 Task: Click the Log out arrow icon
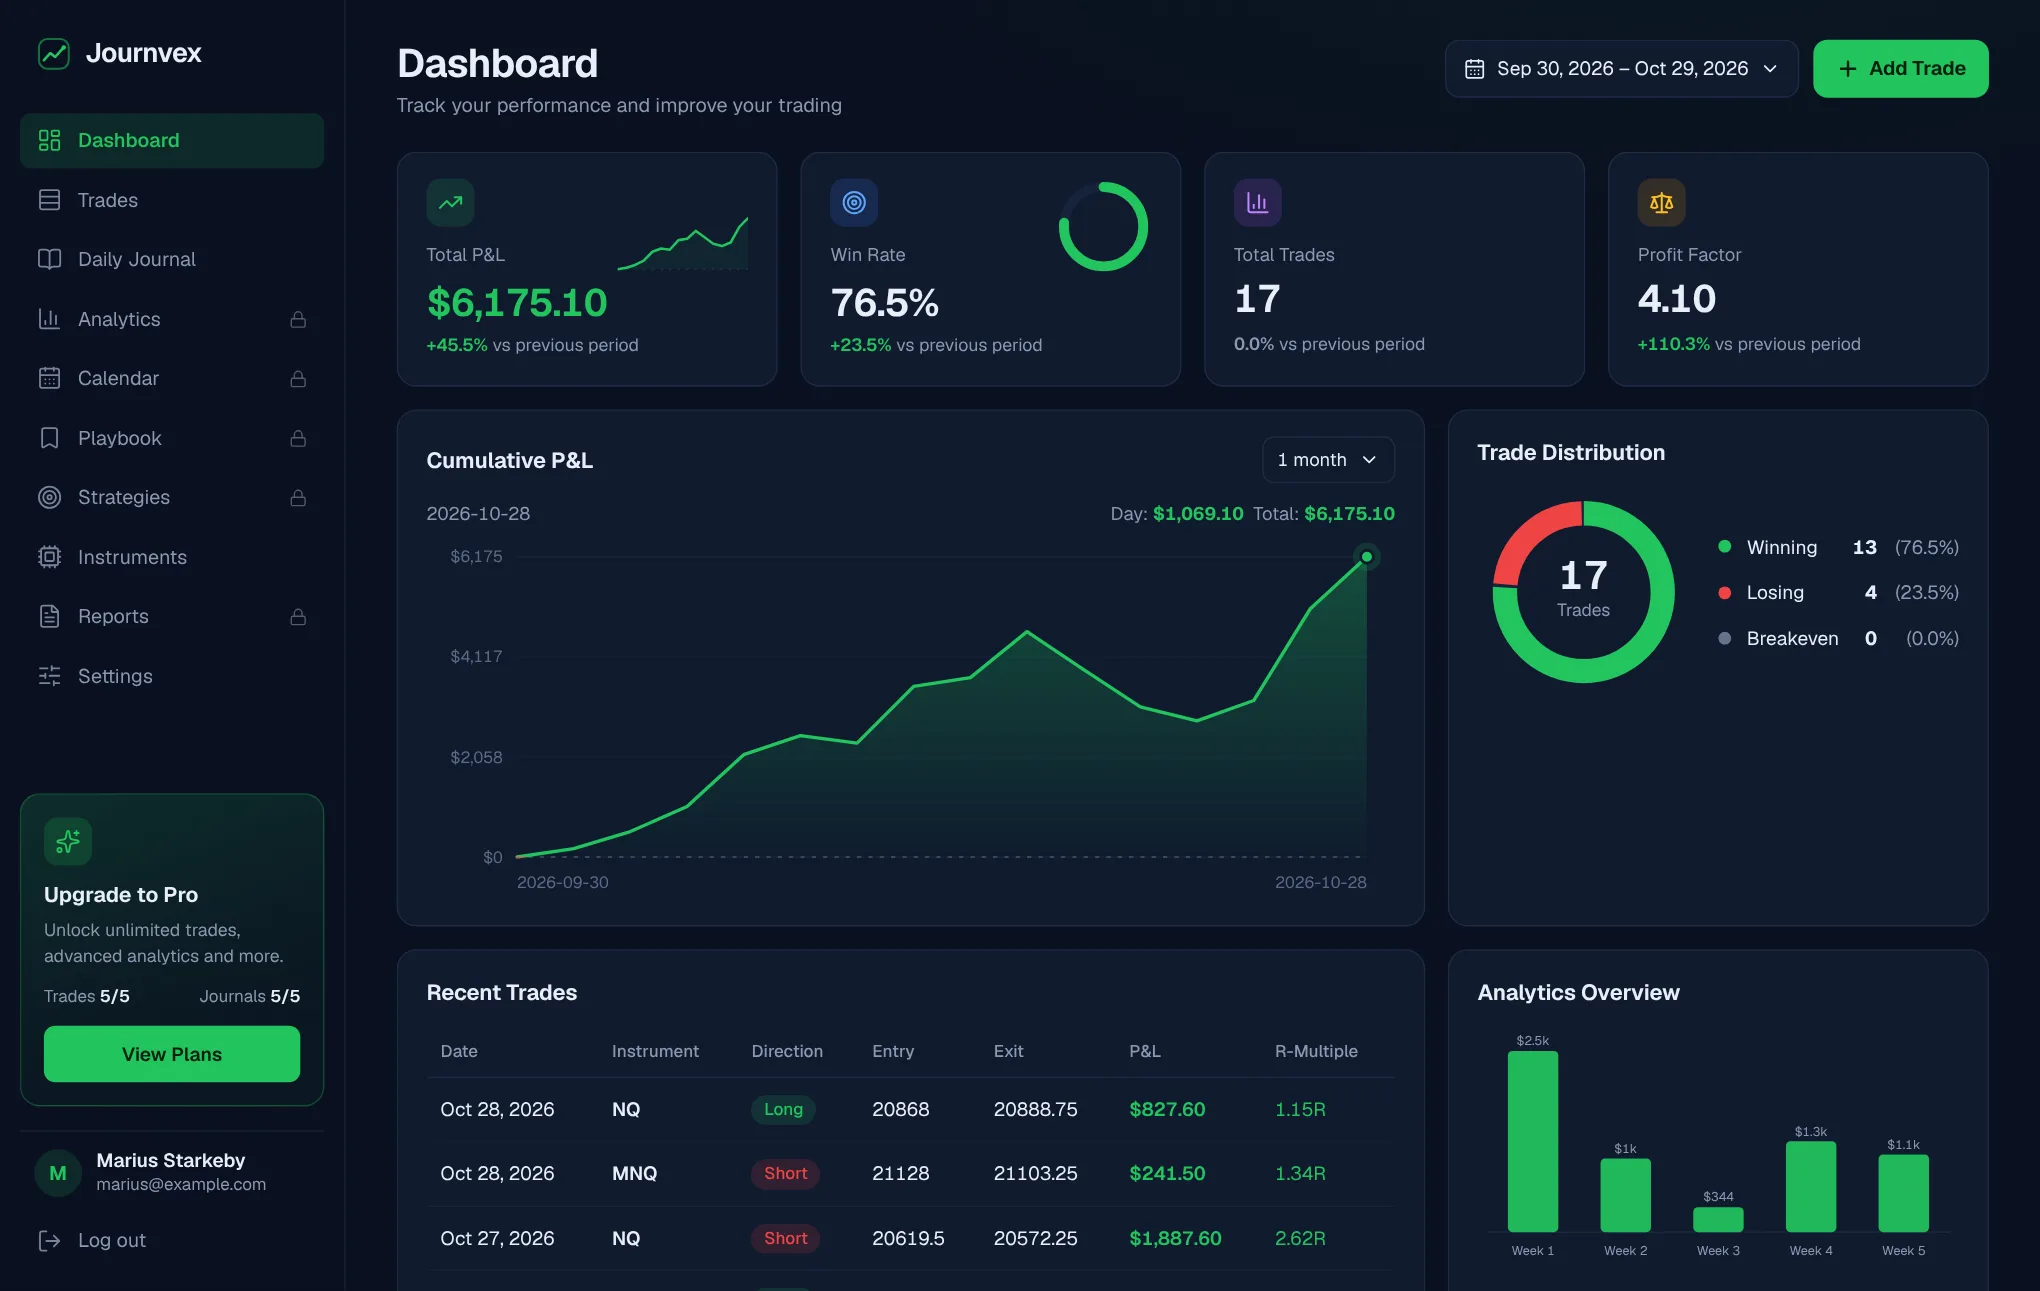click(x=49, y=1241)
